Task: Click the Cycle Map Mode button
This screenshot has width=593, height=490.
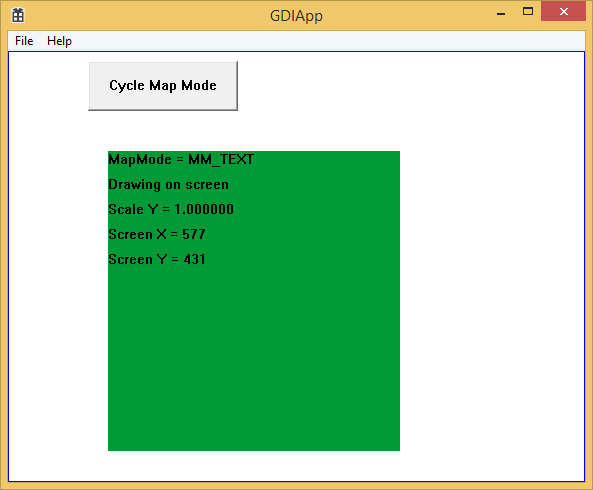Action: coord(163,86)
